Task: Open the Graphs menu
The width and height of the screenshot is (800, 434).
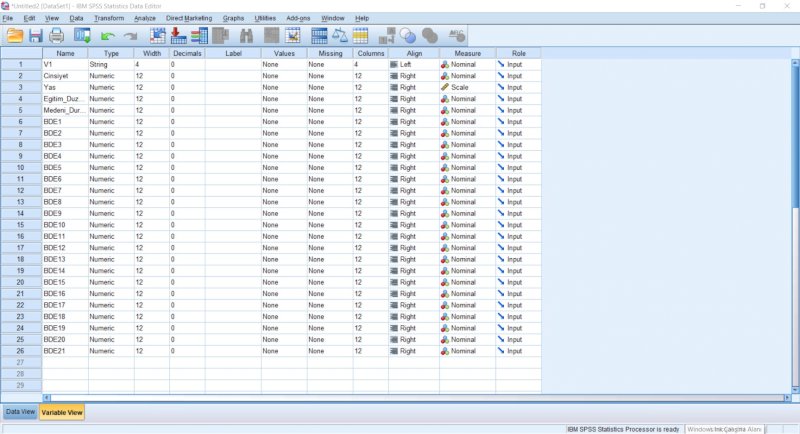Action: tap(233, 18)
